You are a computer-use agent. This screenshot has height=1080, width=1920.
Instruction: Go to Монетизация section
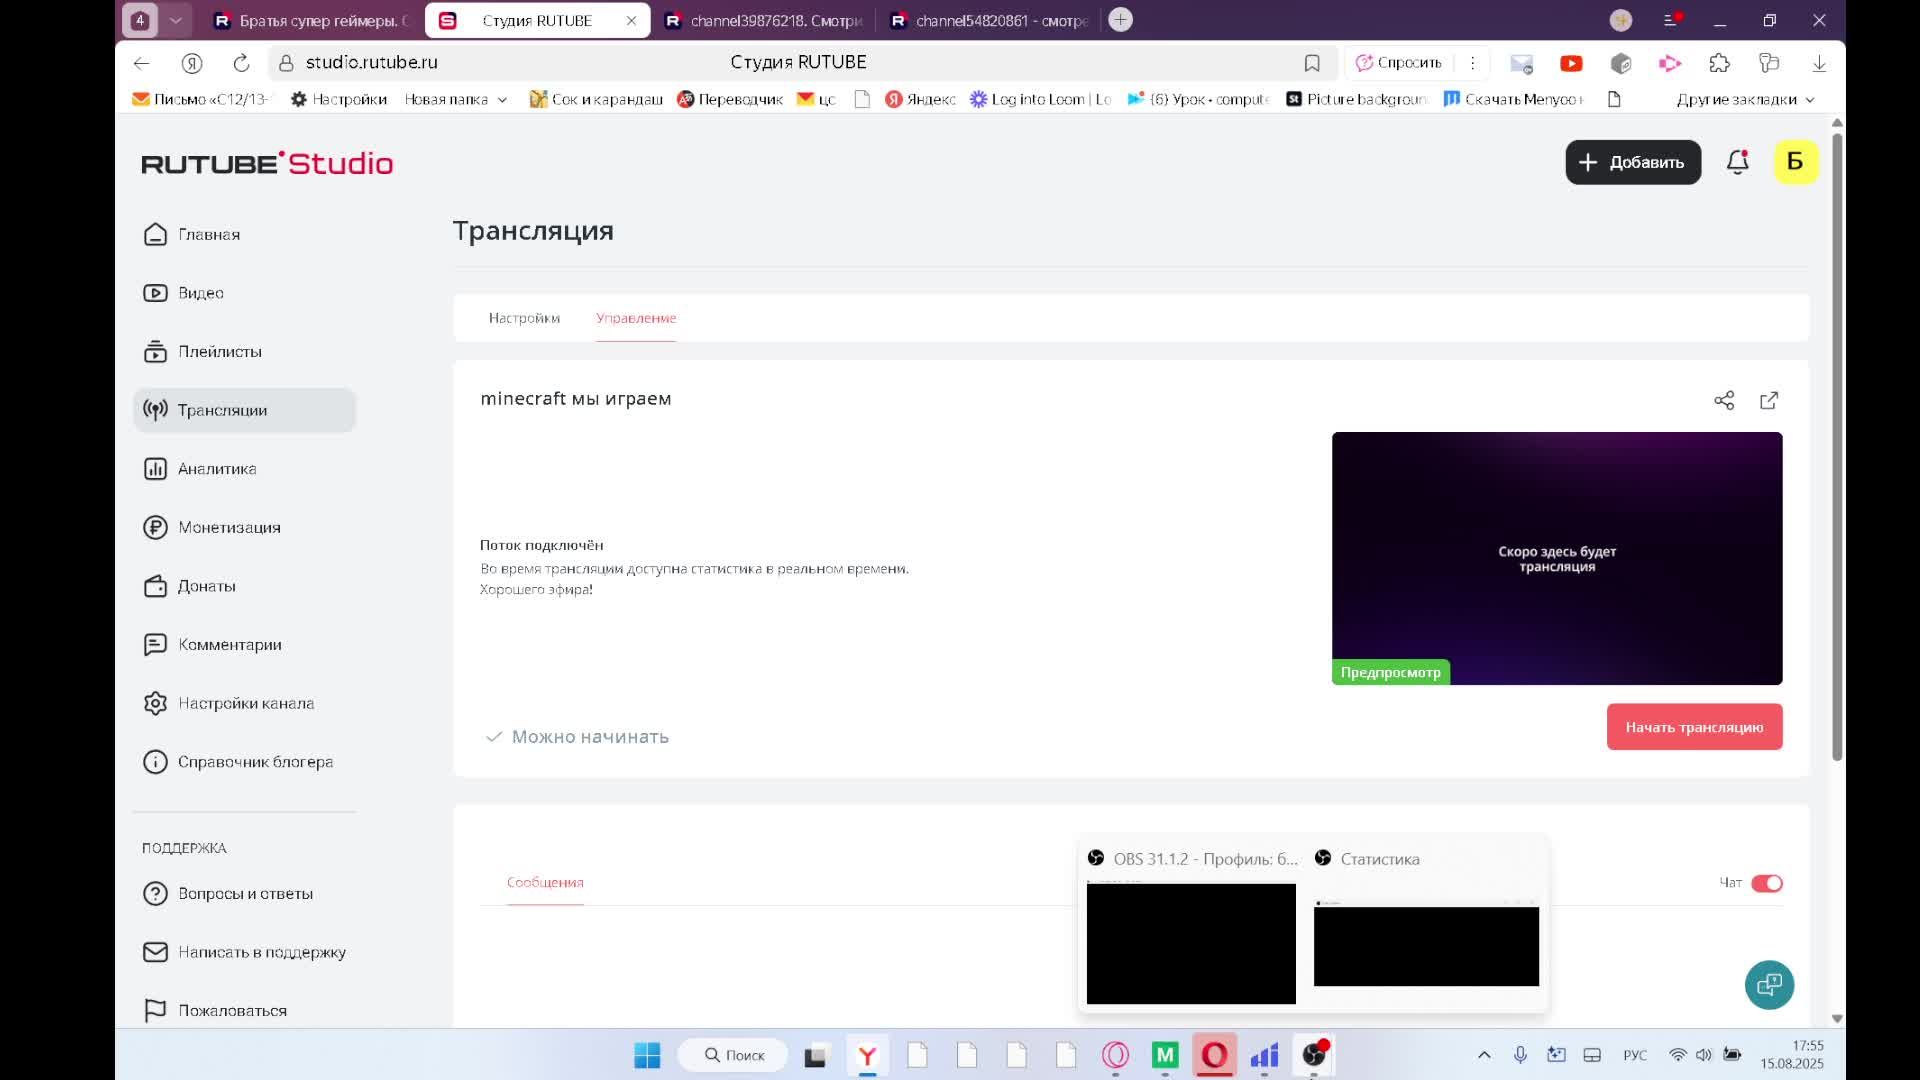point(228,527)
